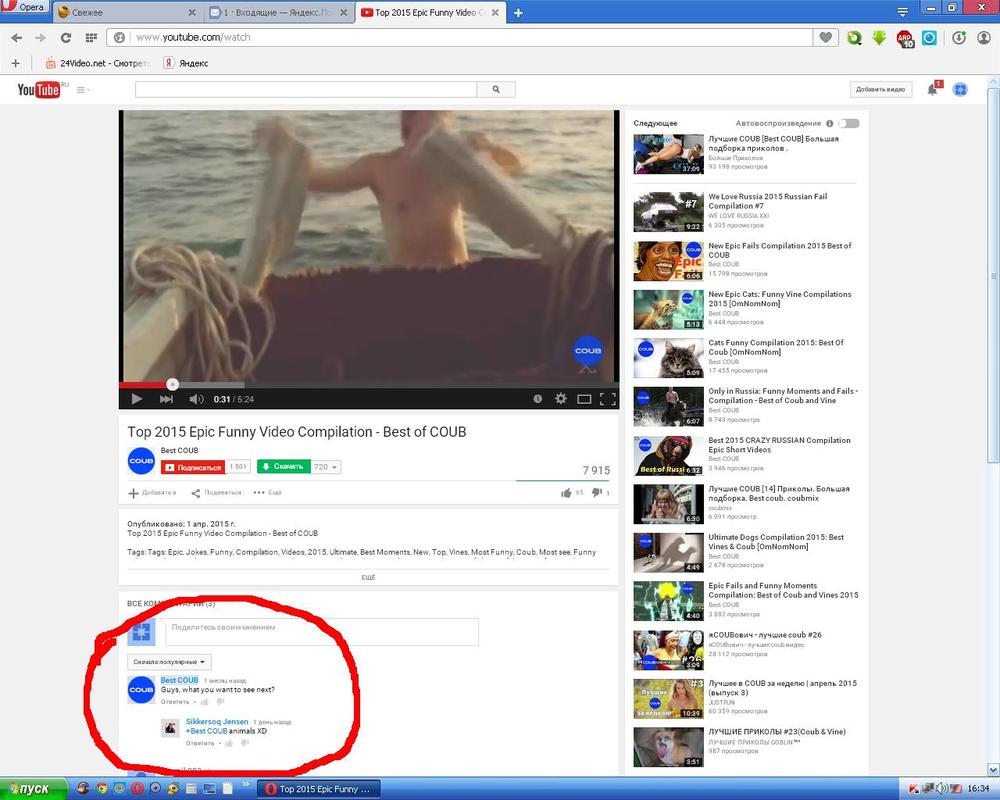Screen dimensions: 1000x800
Task: Mute the video volume speaker icon
Action: point(195,399)
